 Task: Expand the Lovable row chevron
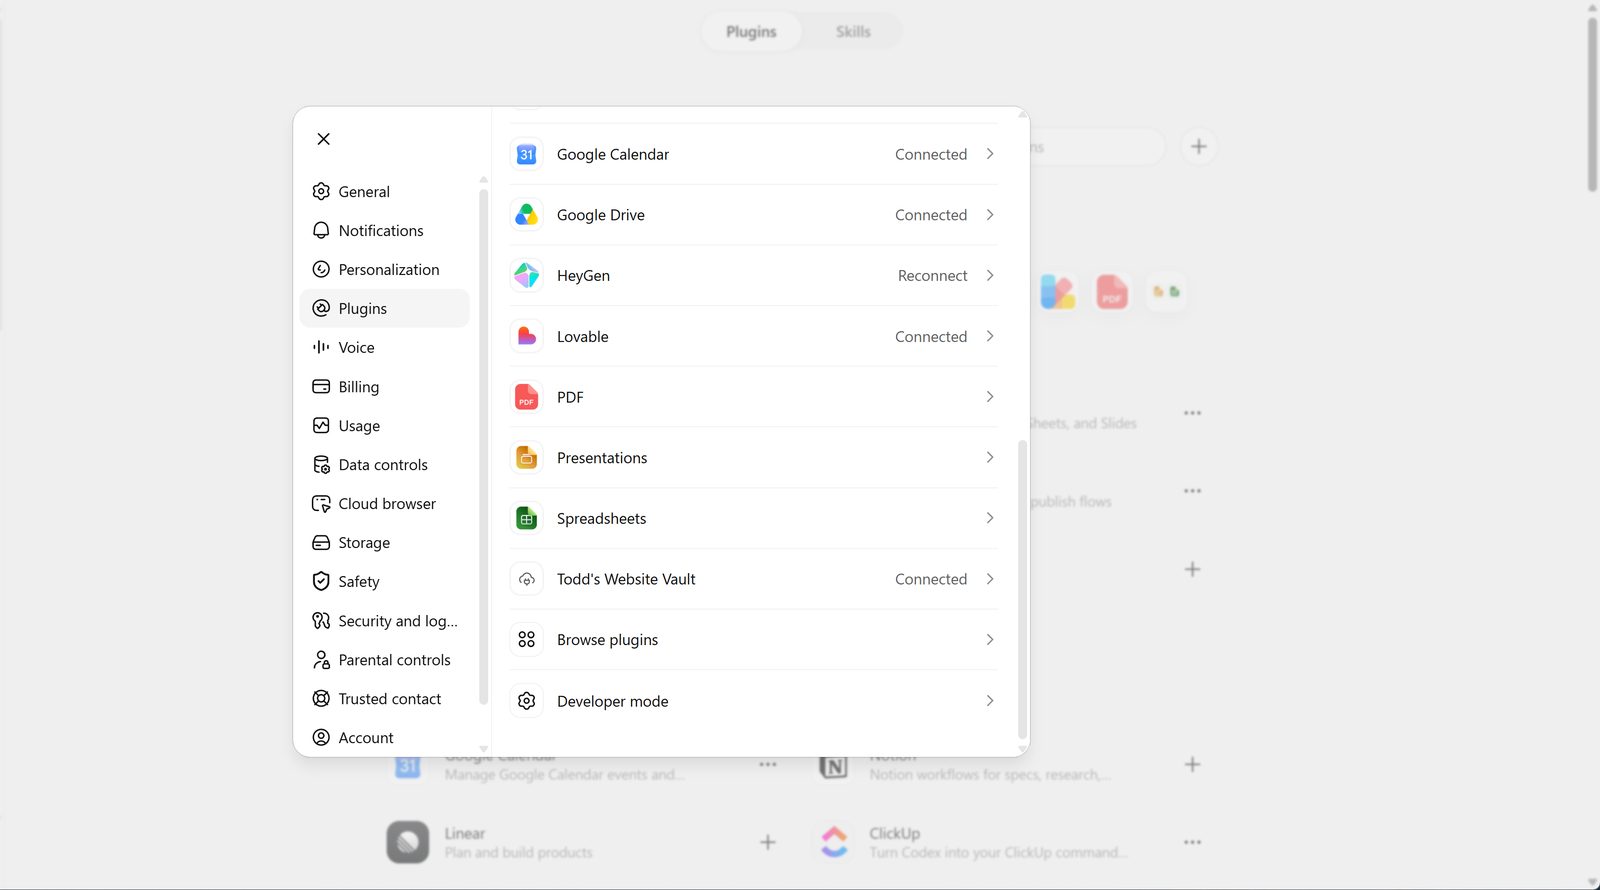pos(990,336)
